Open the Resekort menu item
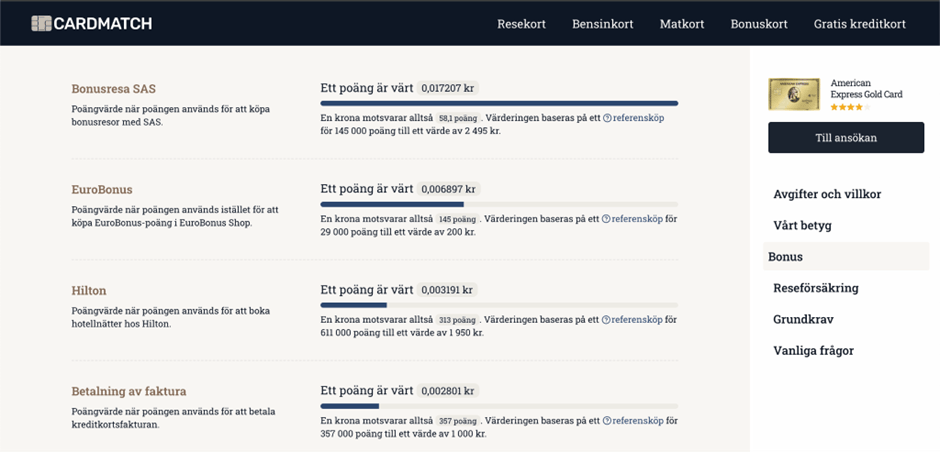This screenshot has height=452, width=940. point(521,24)
